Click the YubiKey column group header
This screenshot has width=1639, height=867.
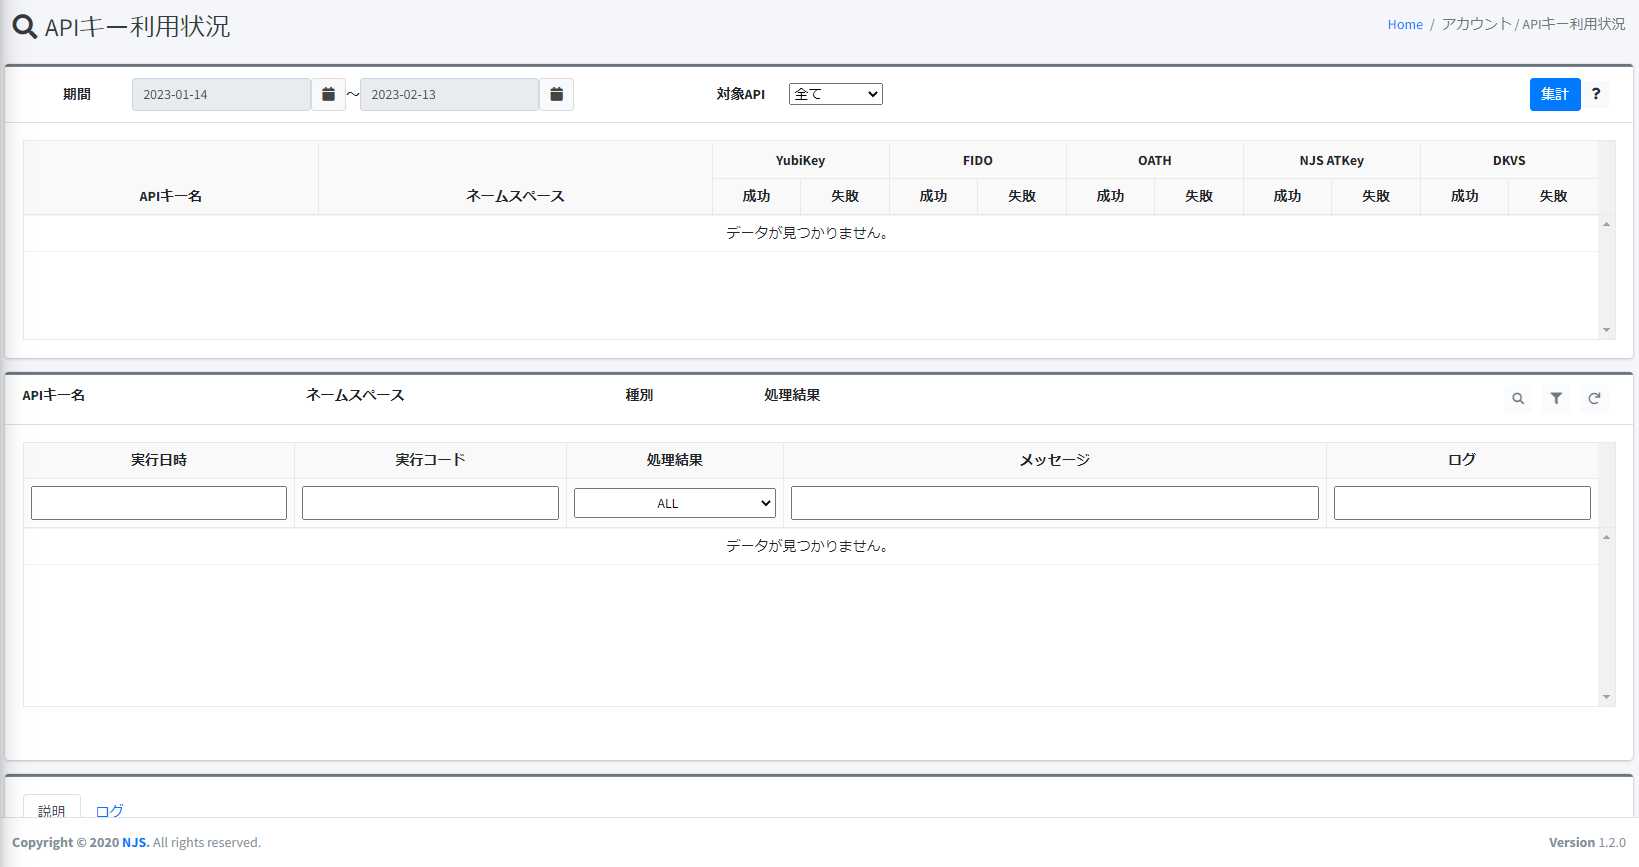801,160
